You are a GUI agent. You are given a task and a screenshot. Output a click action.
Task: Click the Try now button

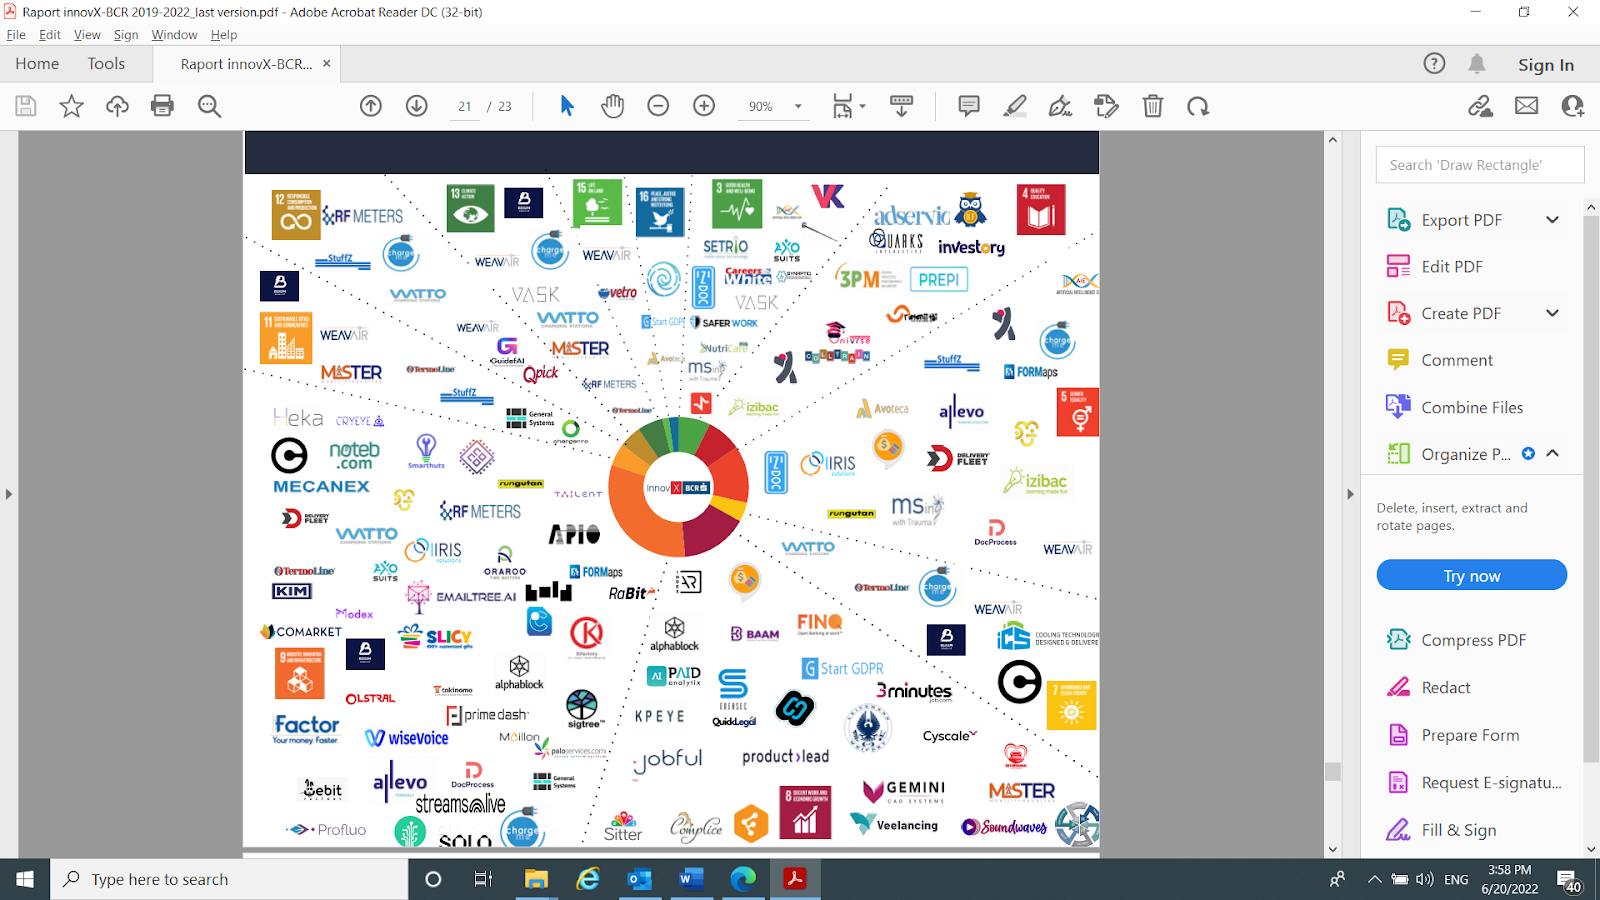(x=1471, y=576)
